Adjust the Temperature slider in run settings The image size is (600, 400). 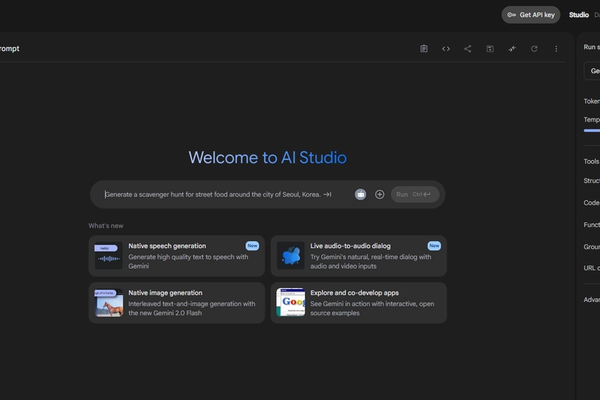coord(592,131)
